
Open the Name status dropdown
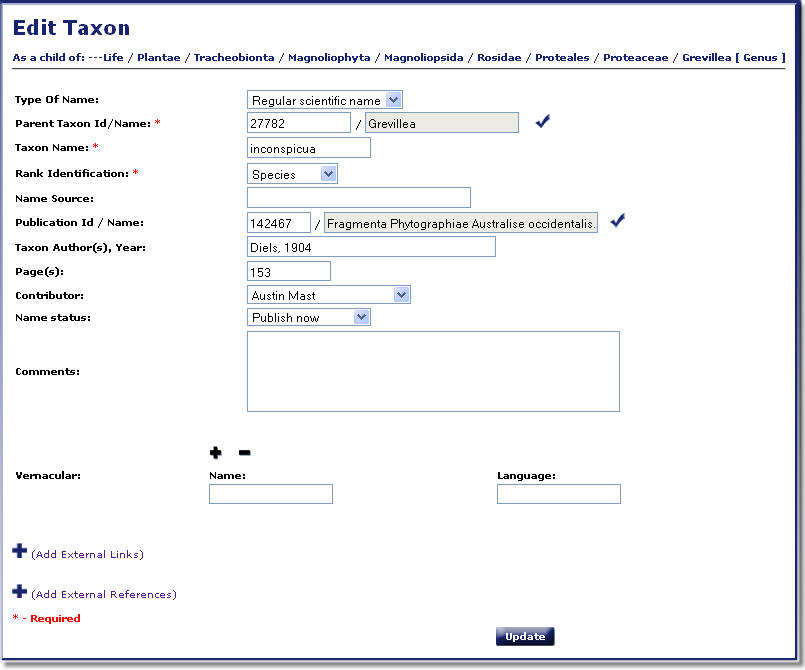(x=308, y=317)
